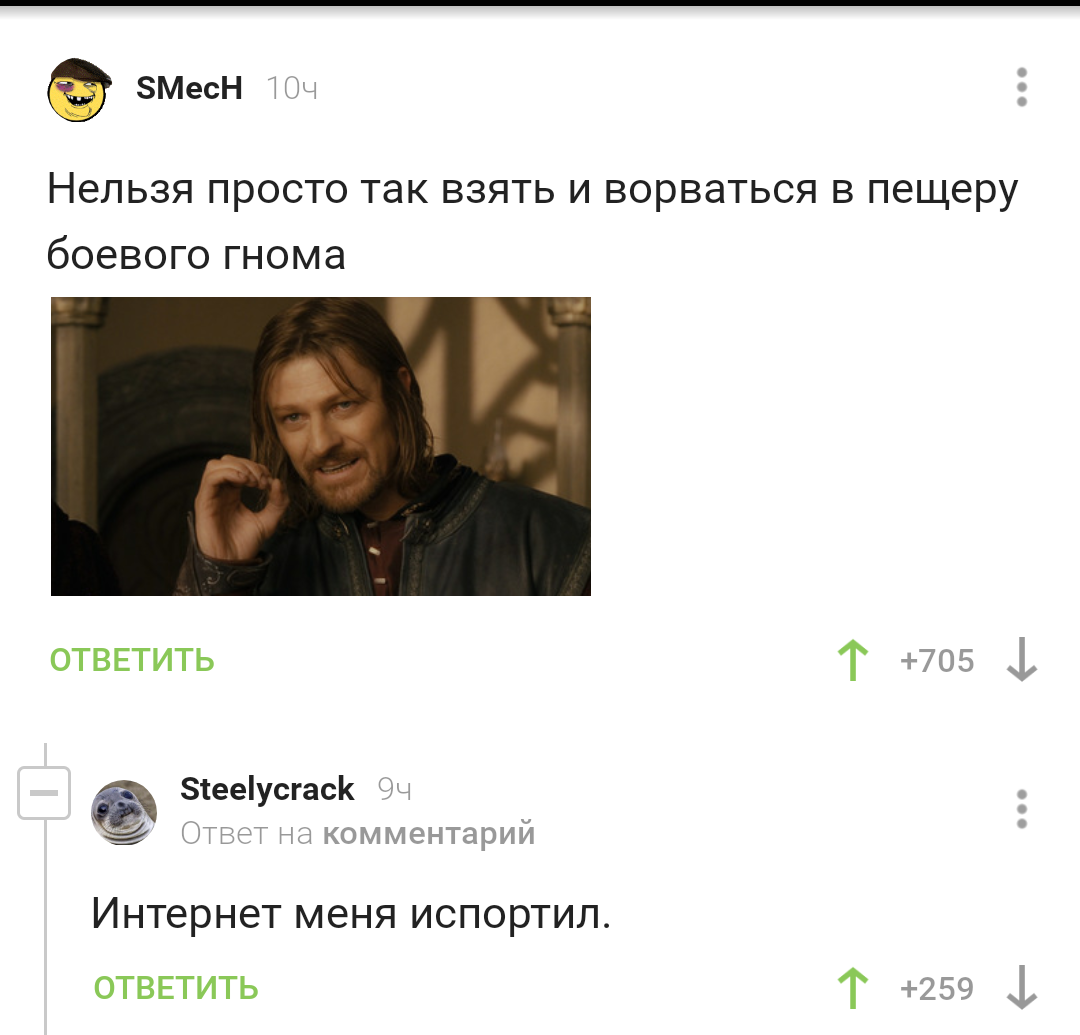Click the +259 rating score
This screenshot has height=1035, width=1080.
coord(937,989)
